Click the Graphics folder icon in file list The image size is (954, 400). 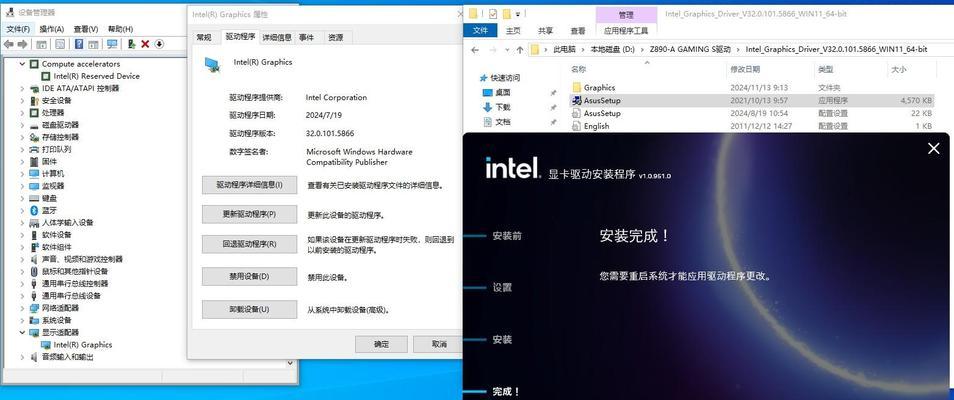(577, 88)
